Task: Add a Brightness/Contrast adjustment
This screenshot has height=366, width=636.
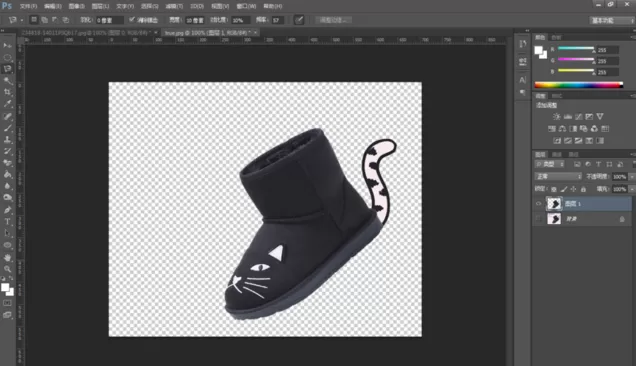Action: 556,116
